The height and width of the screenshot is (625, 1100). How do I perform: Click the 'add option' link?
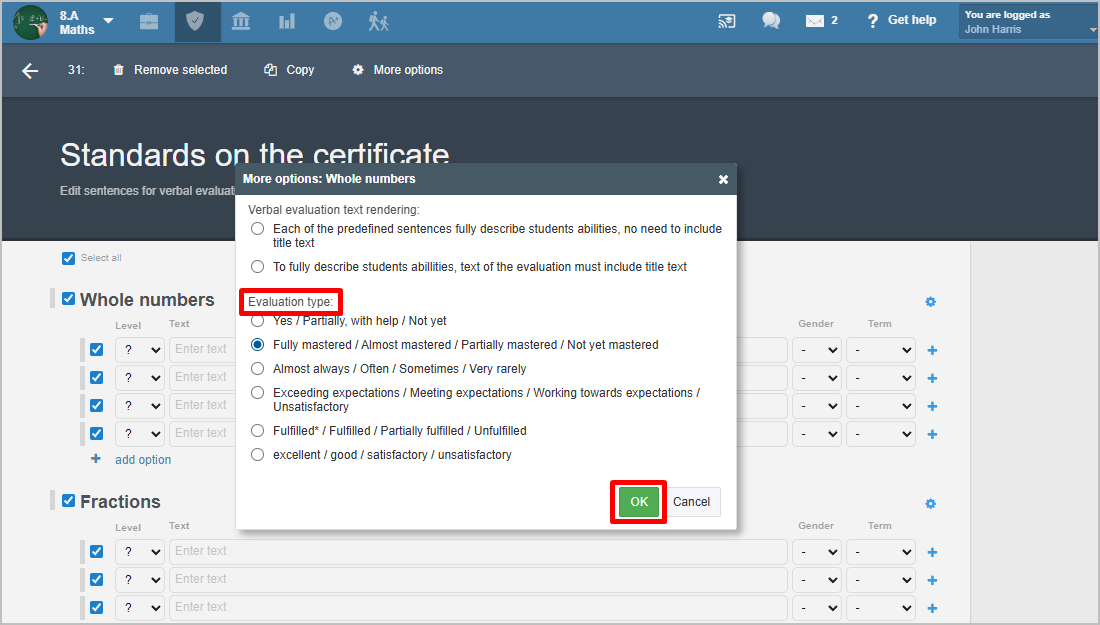(142, 460)
